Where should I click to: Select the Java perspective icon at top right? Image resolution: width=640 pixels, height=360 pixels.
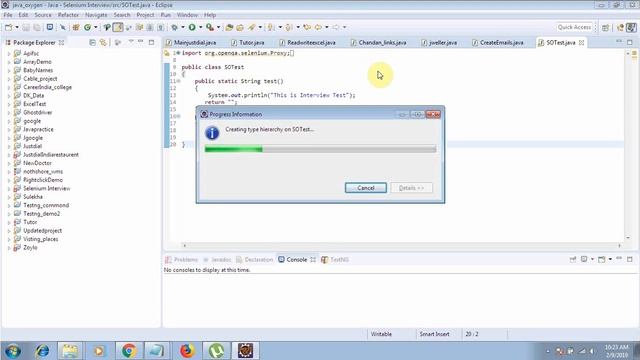pyautogui.click(x=631, y=27)
